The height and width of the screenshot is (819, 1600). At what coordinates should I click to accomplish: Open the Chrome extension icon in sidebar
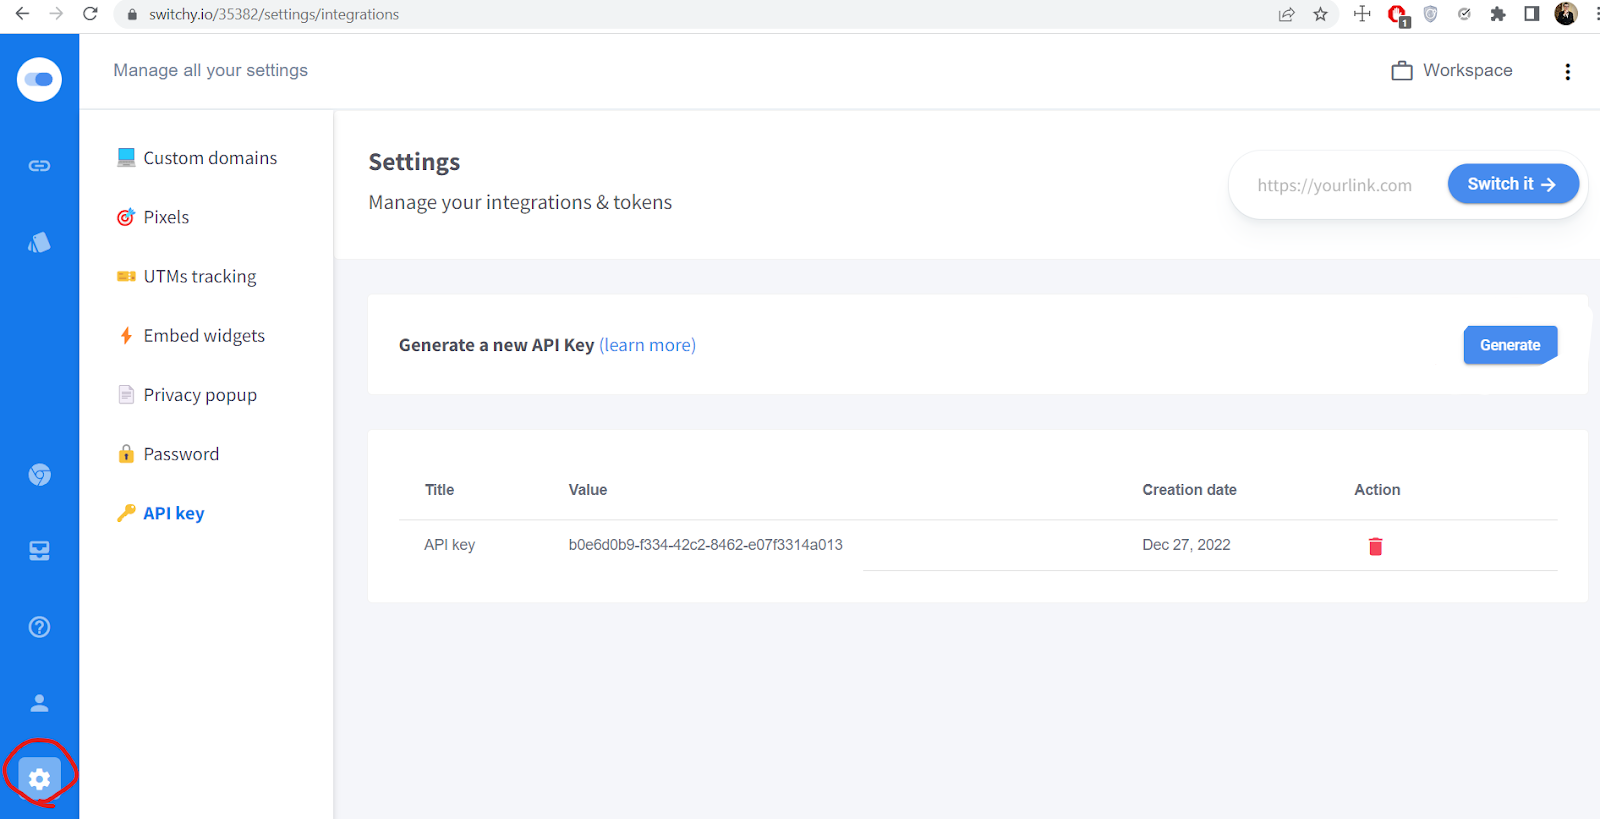39,474
